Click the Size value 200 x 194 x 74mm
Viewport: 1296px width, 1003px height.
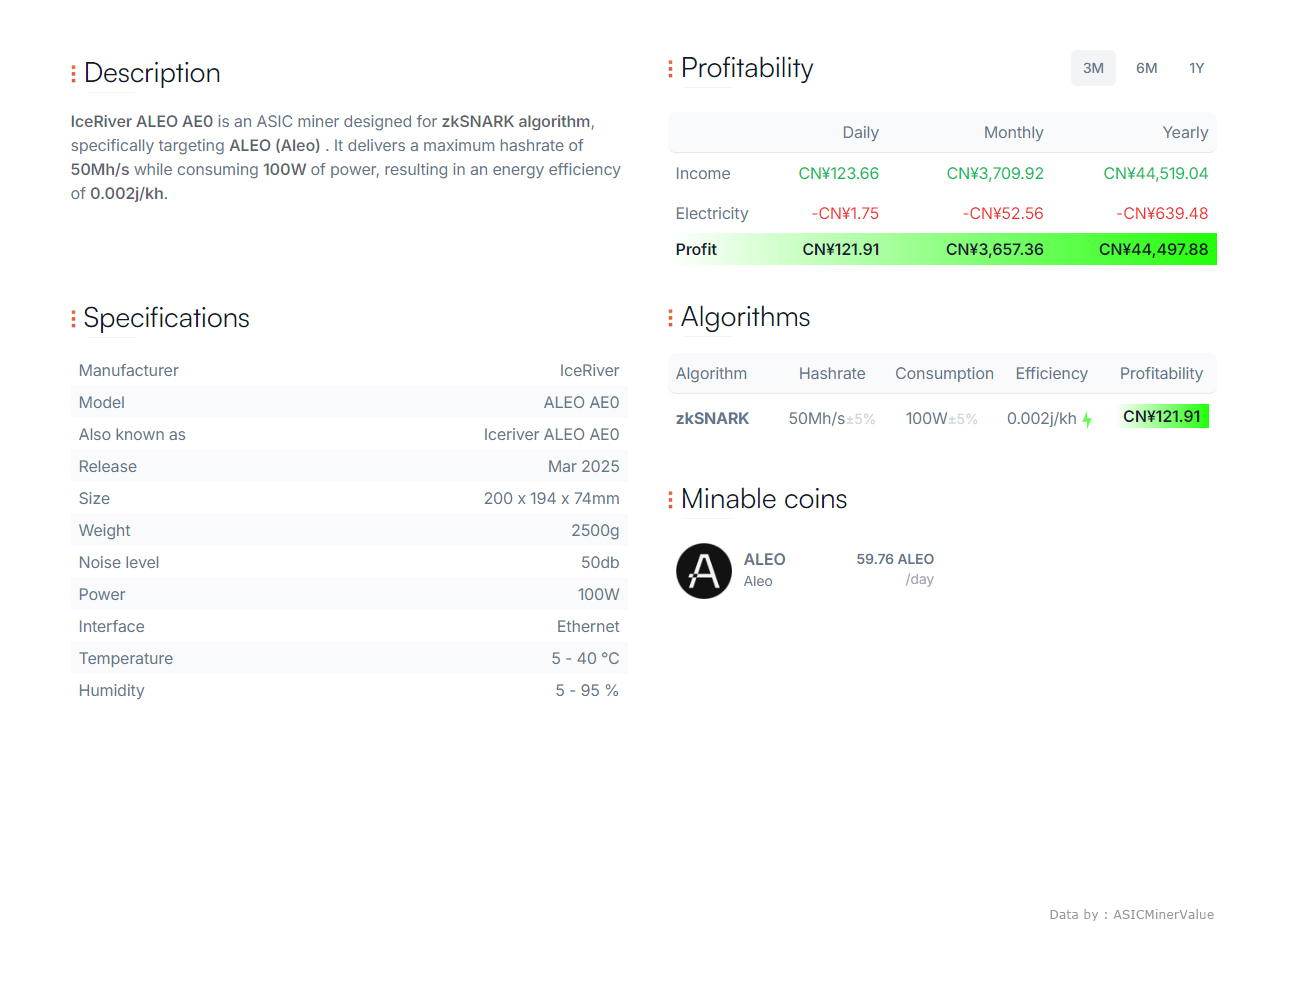551,498
